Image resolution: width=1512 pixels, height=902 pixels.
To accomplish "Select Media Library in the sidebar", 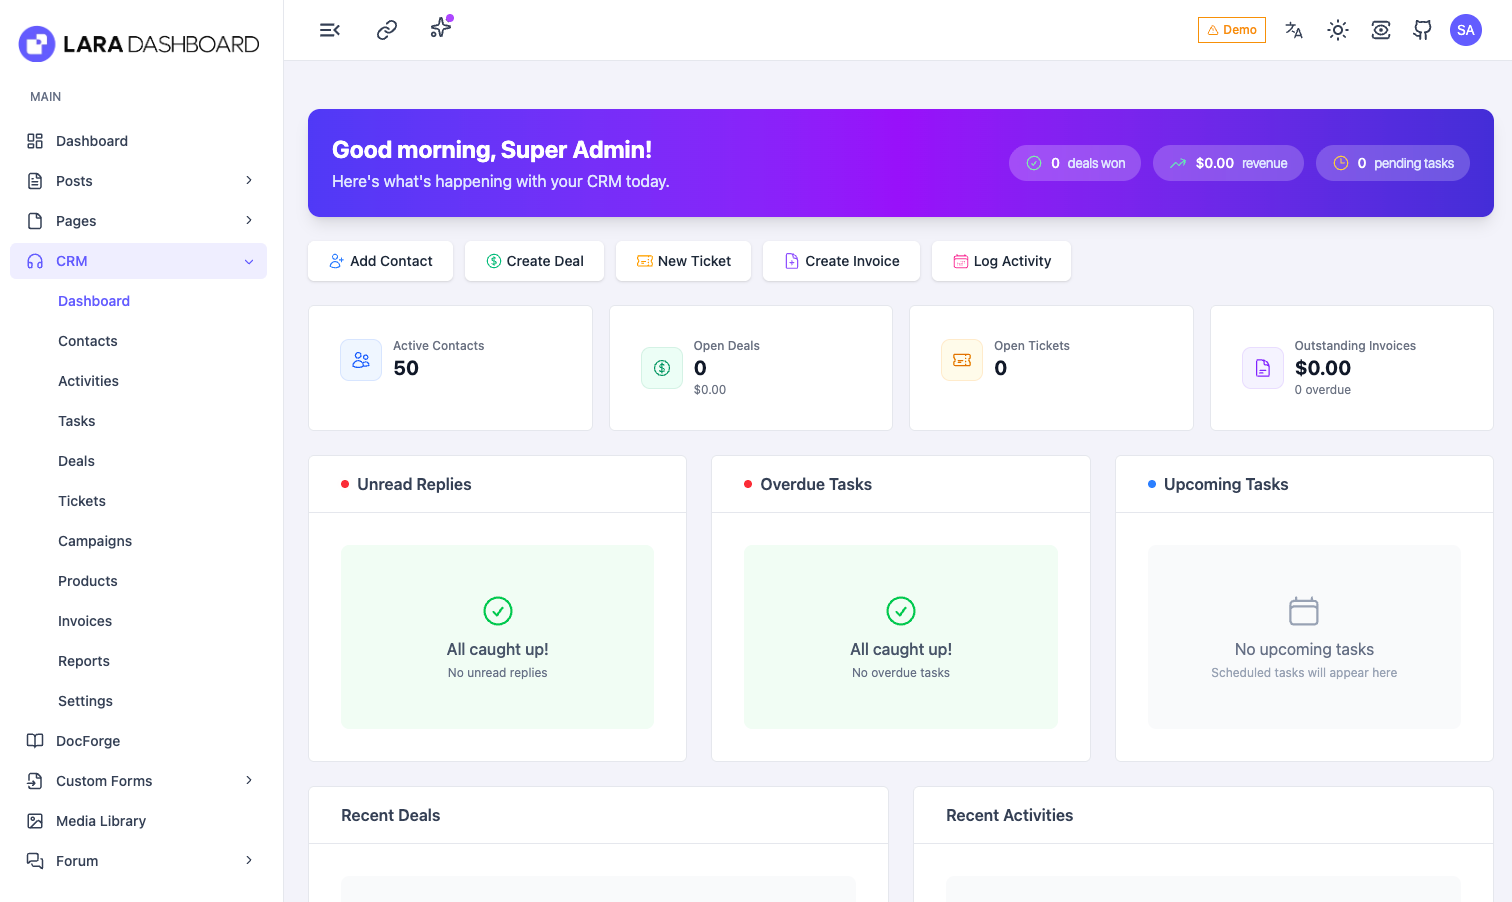I will point(101,821).
